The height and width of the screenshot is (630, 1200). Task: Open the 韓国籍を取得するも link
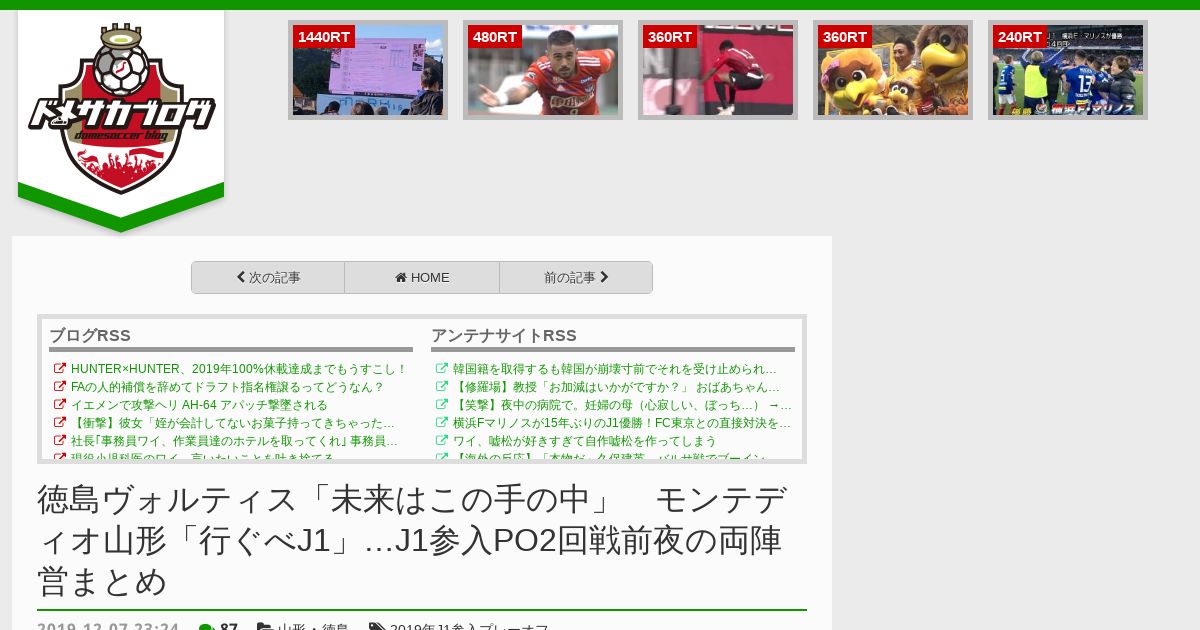point(615,369)
